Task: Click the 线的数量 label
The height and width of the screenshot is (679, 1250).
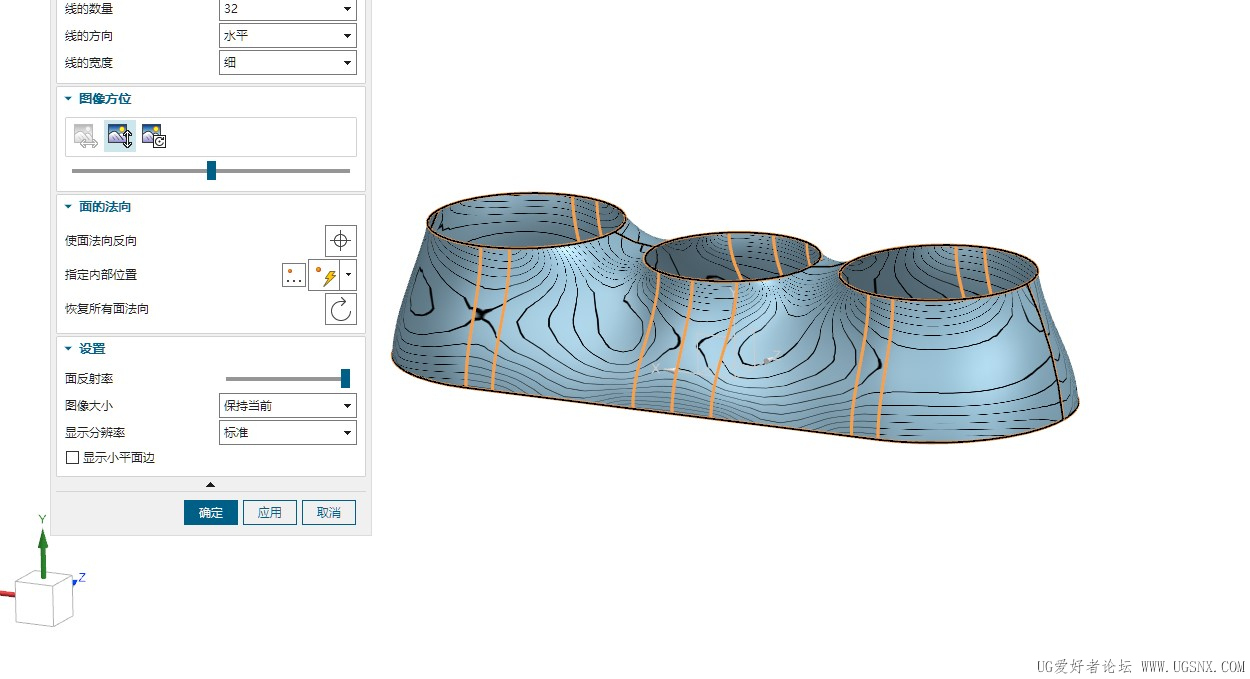Action: (89, 9)
